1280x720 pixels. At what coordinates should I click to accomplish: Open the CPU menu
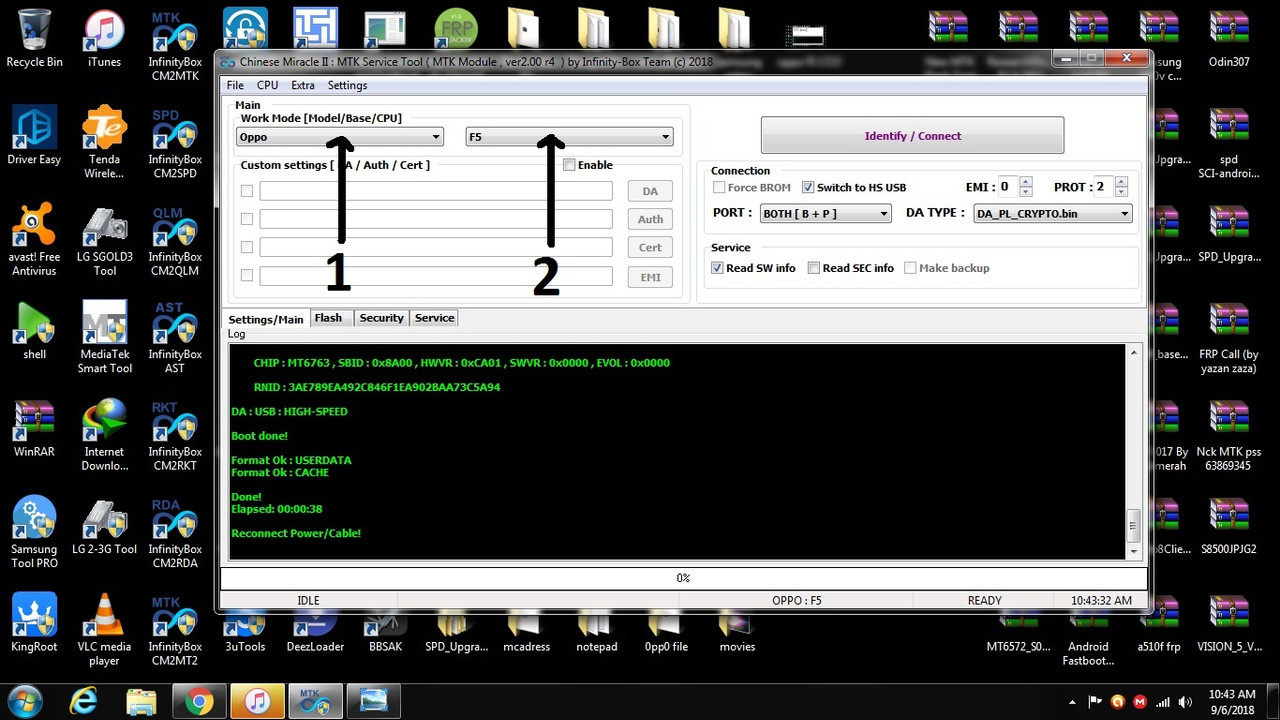pos(267,85)
